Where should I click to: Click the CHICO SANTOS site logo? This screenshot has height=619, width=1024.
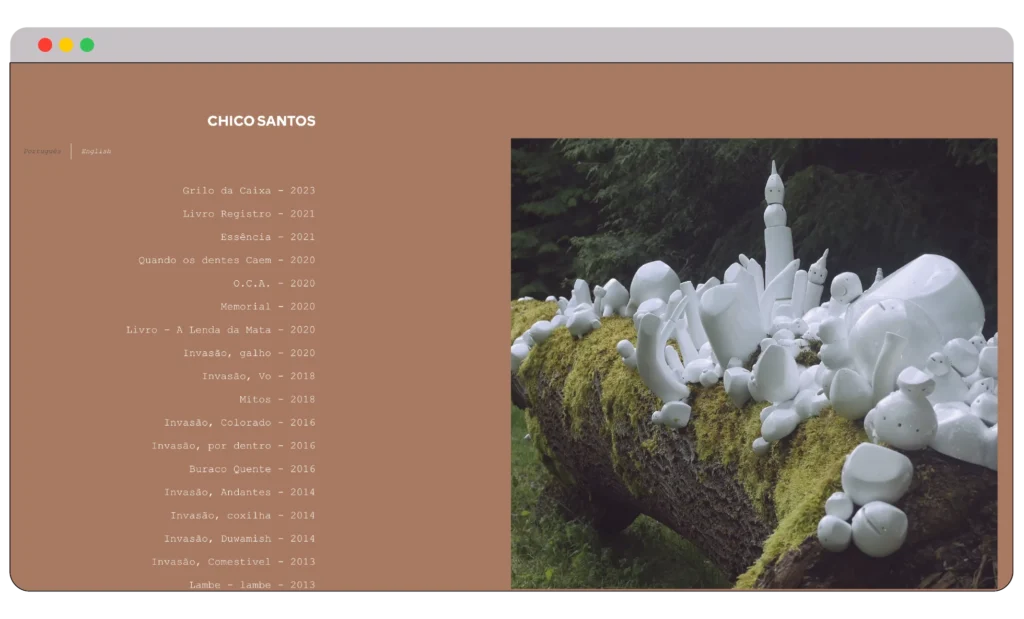261,121
